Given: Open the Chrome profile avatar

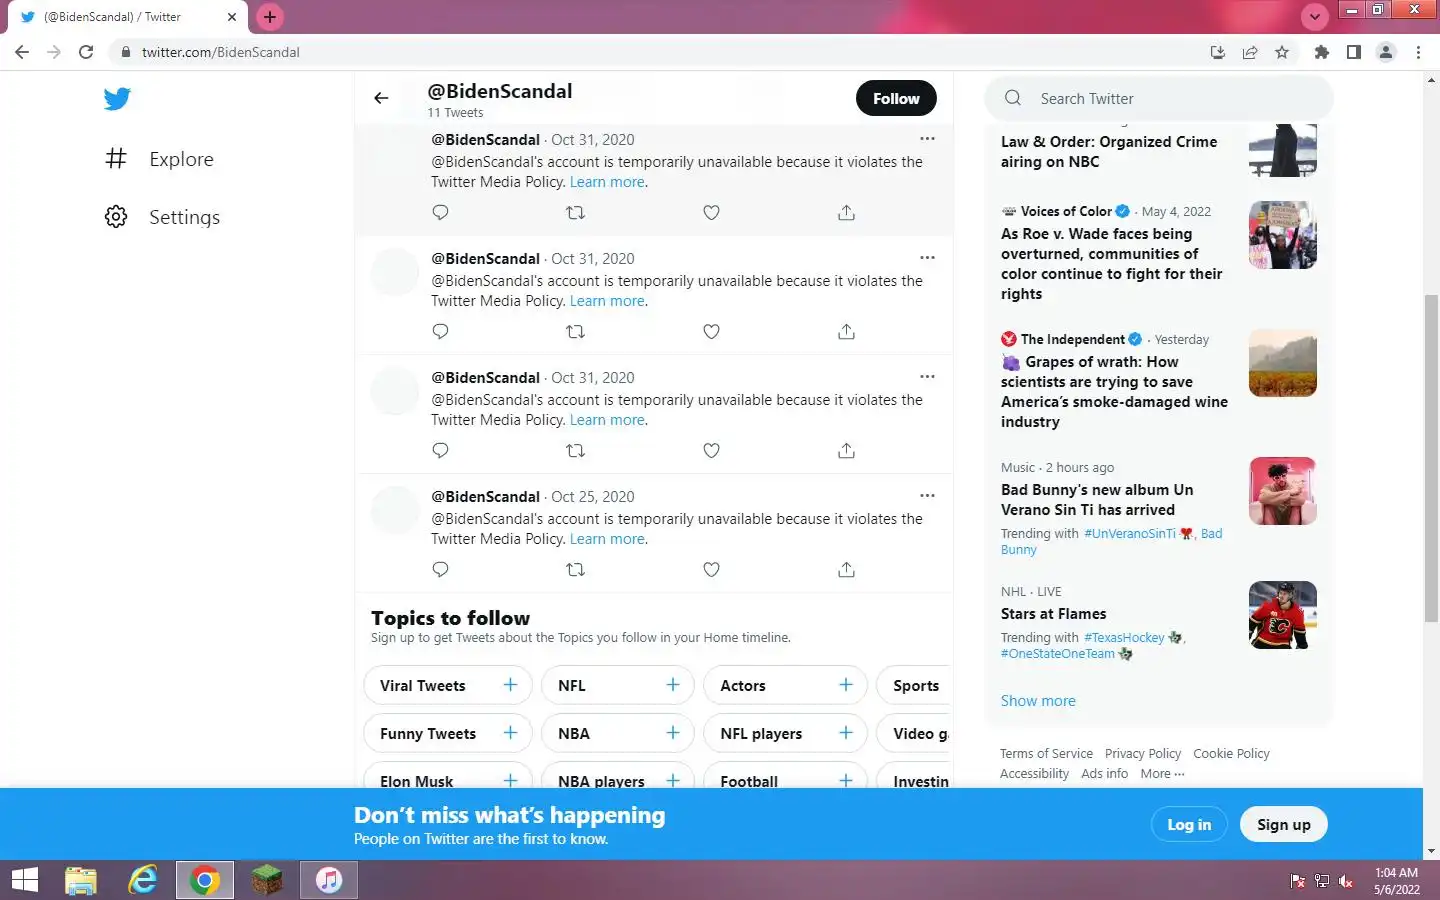Looking at the screenshot, I should tap(1386, 52).
